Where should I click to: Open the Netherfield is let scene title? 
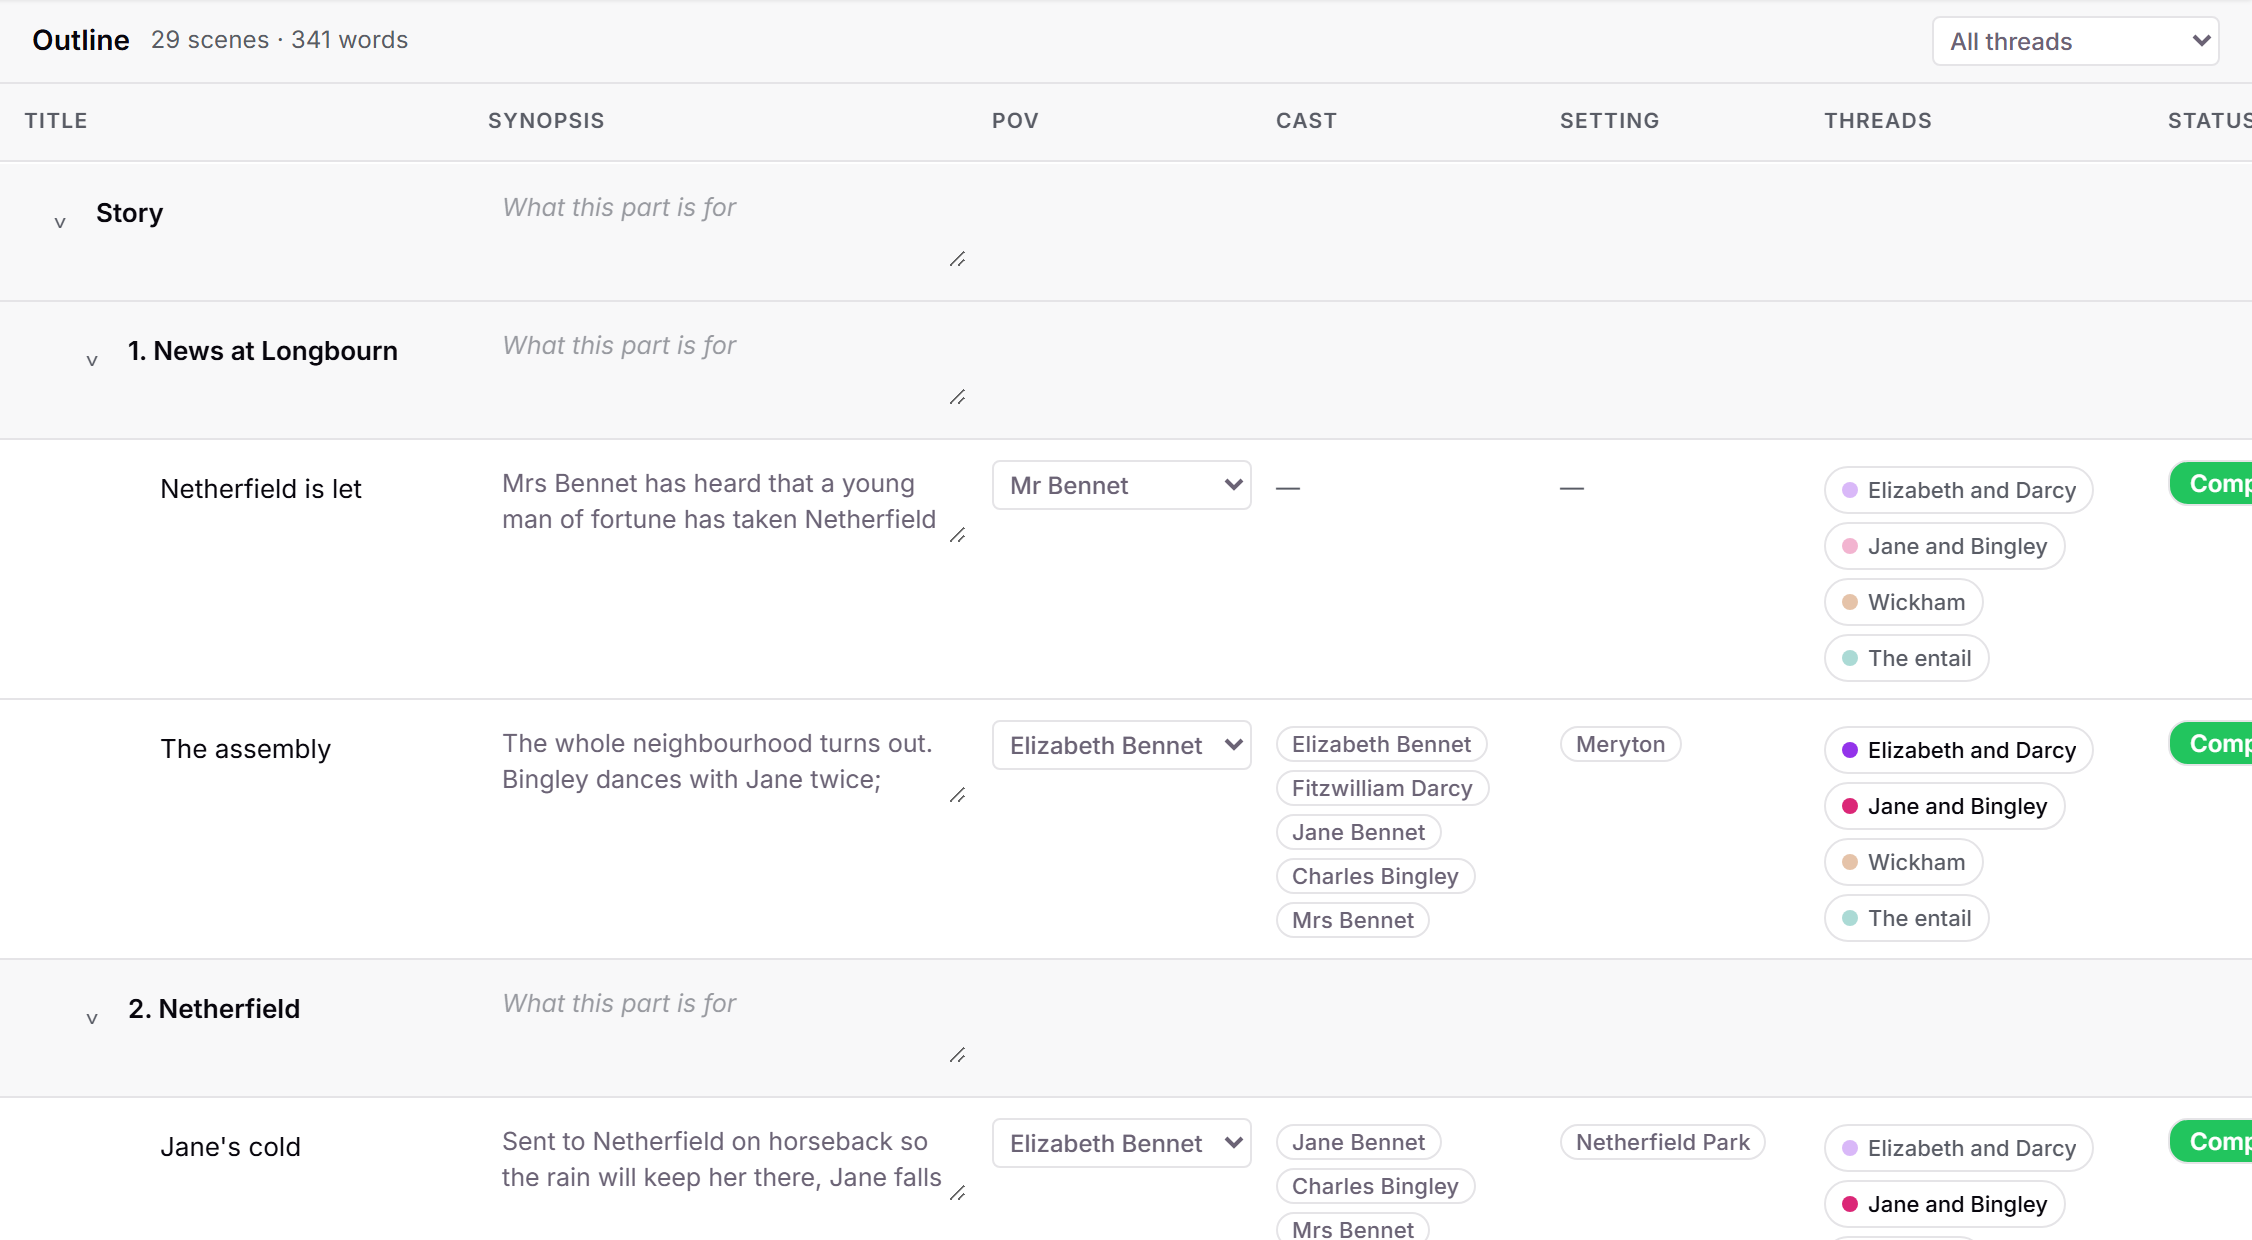261,489
